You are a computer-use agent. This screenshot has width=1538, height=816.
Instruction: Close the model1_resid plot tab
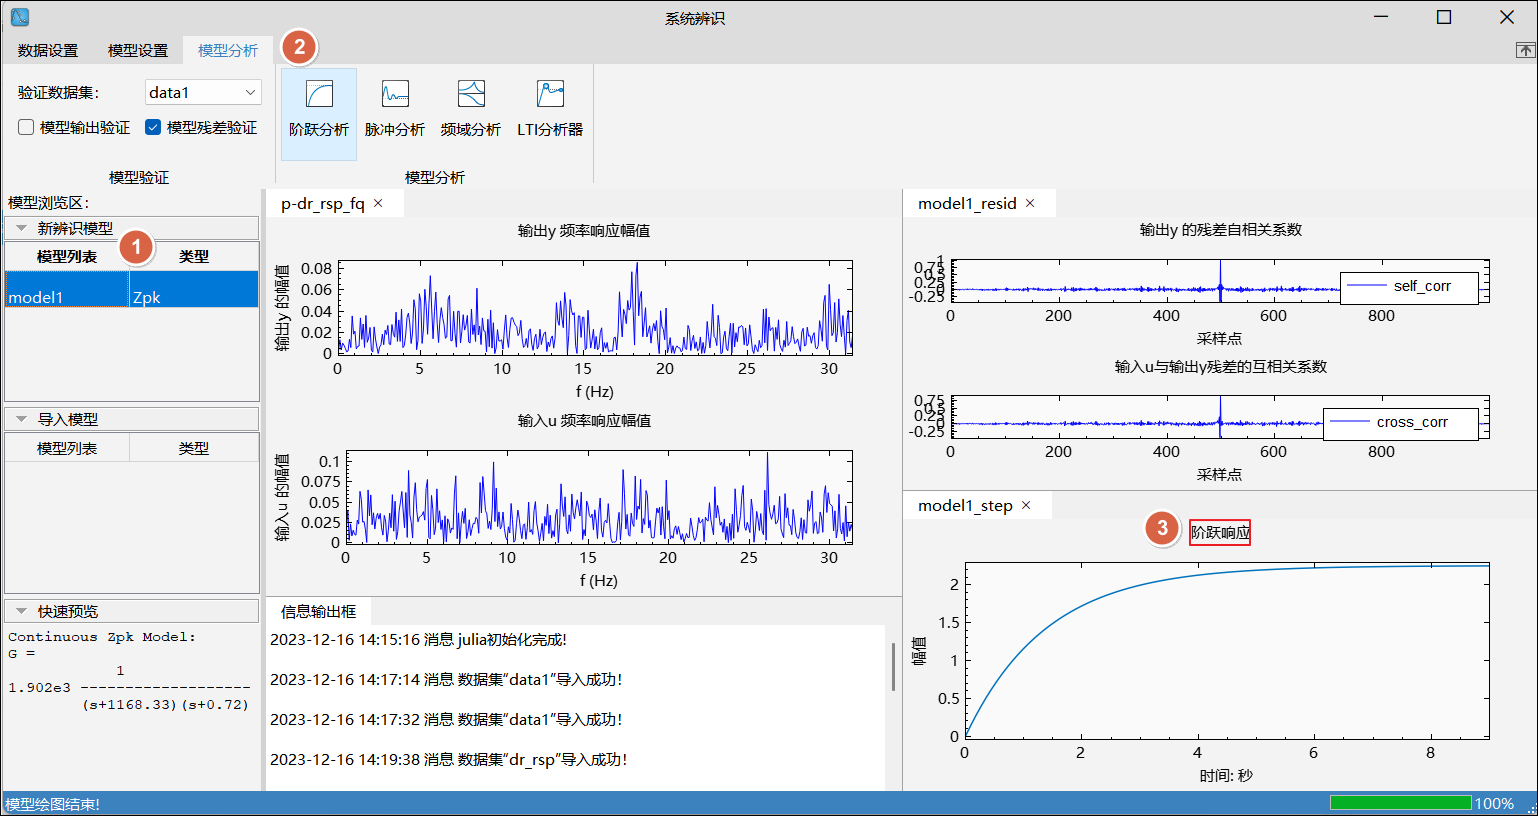[x=1030, y=203]
